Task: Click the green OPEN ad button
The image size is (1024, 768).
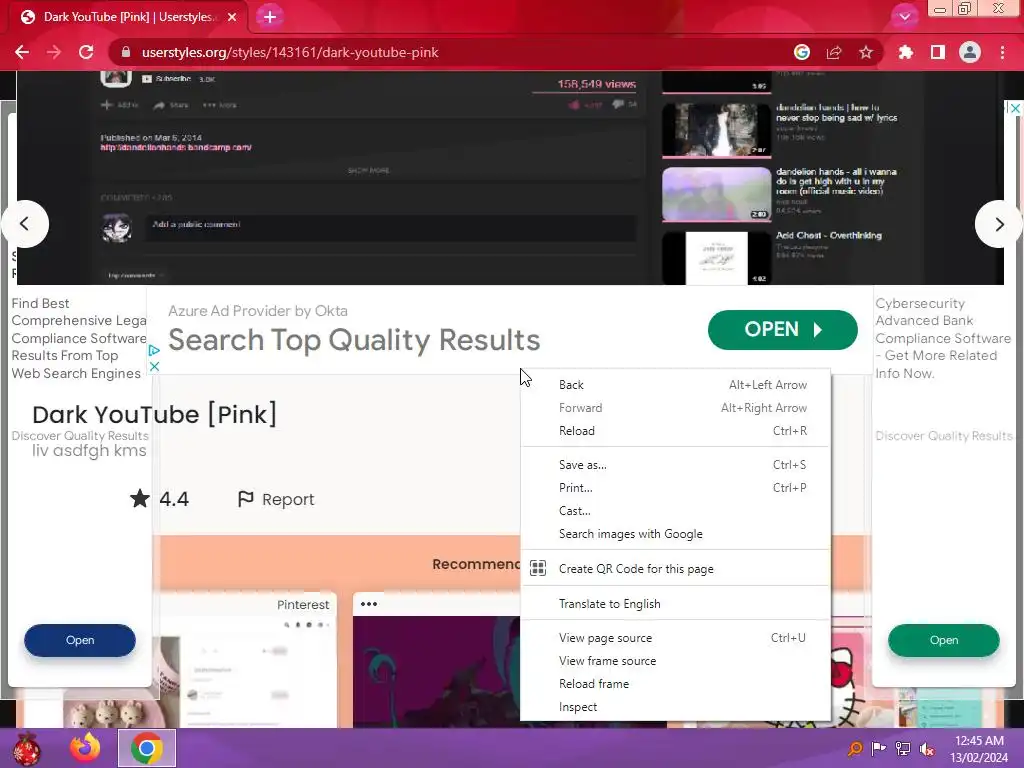Action: point(782,330)
